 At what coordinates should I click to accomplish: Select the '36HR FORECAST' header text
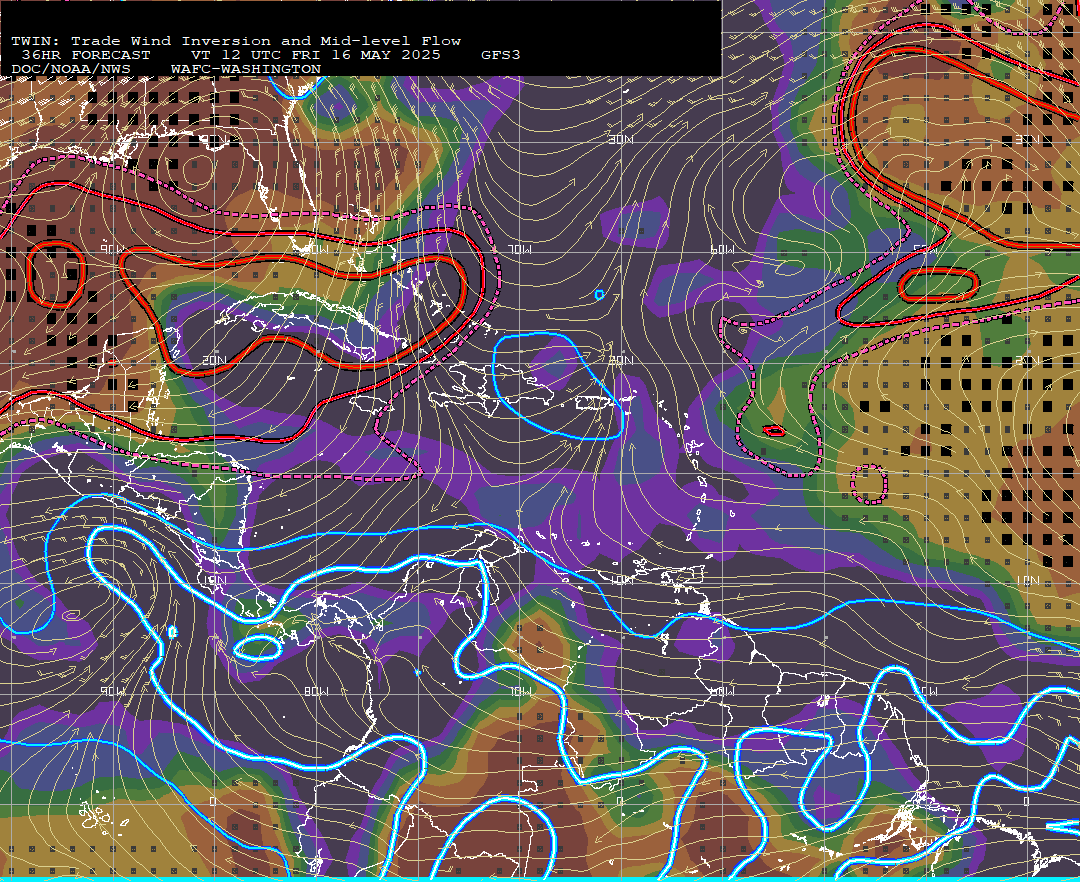pyautogui.click(x=86, y=55)
